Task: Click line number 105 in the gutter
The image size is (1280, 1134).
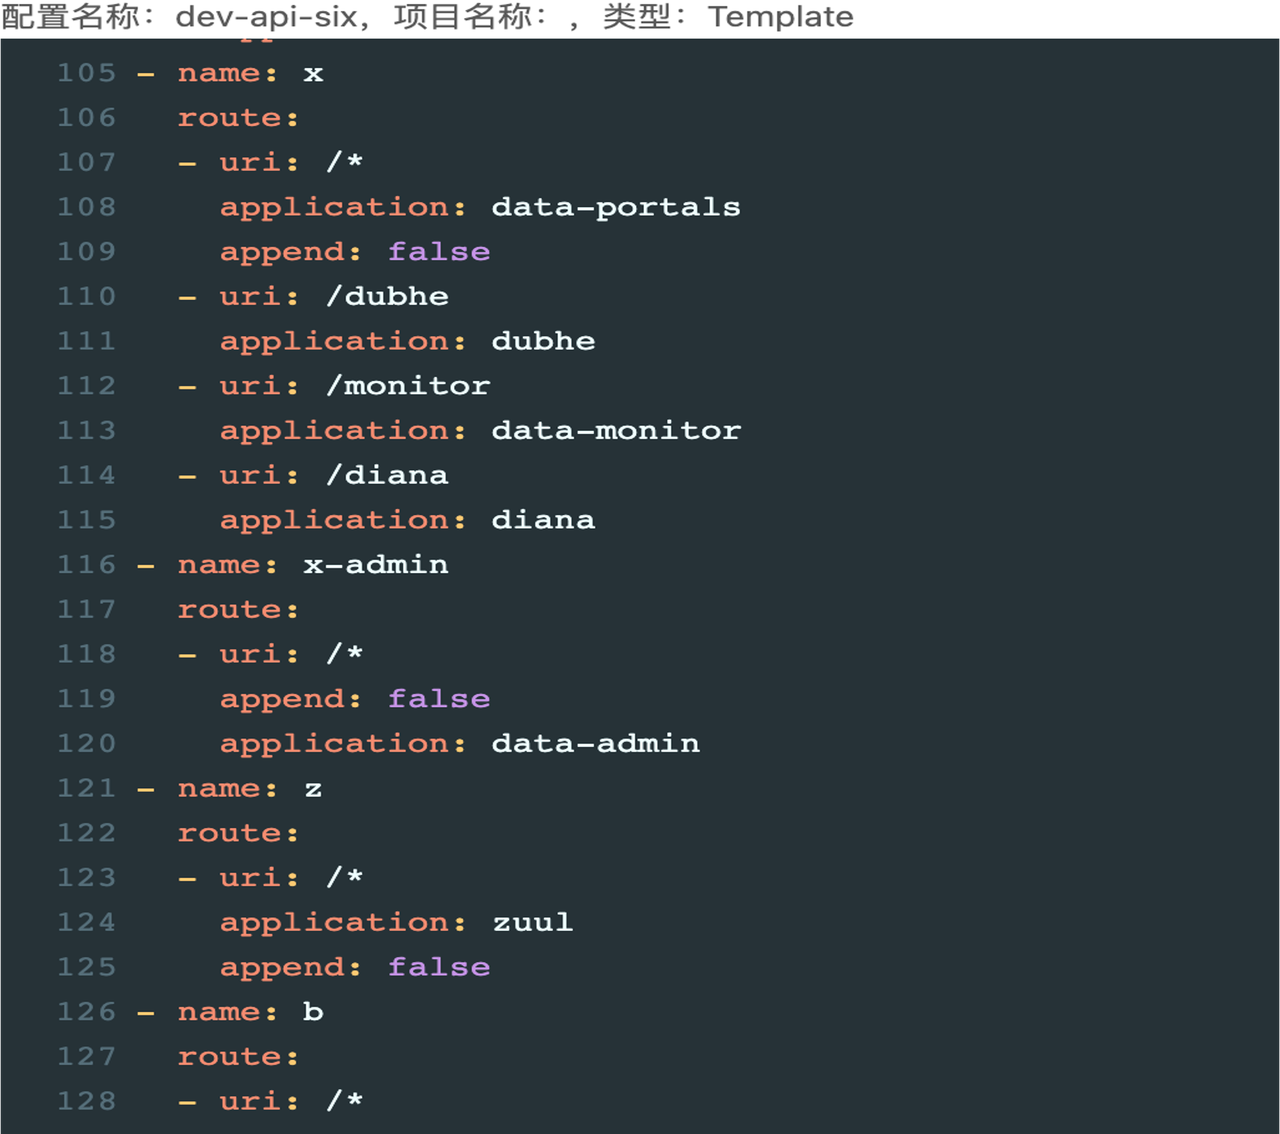Action: (x=86, y=73)
